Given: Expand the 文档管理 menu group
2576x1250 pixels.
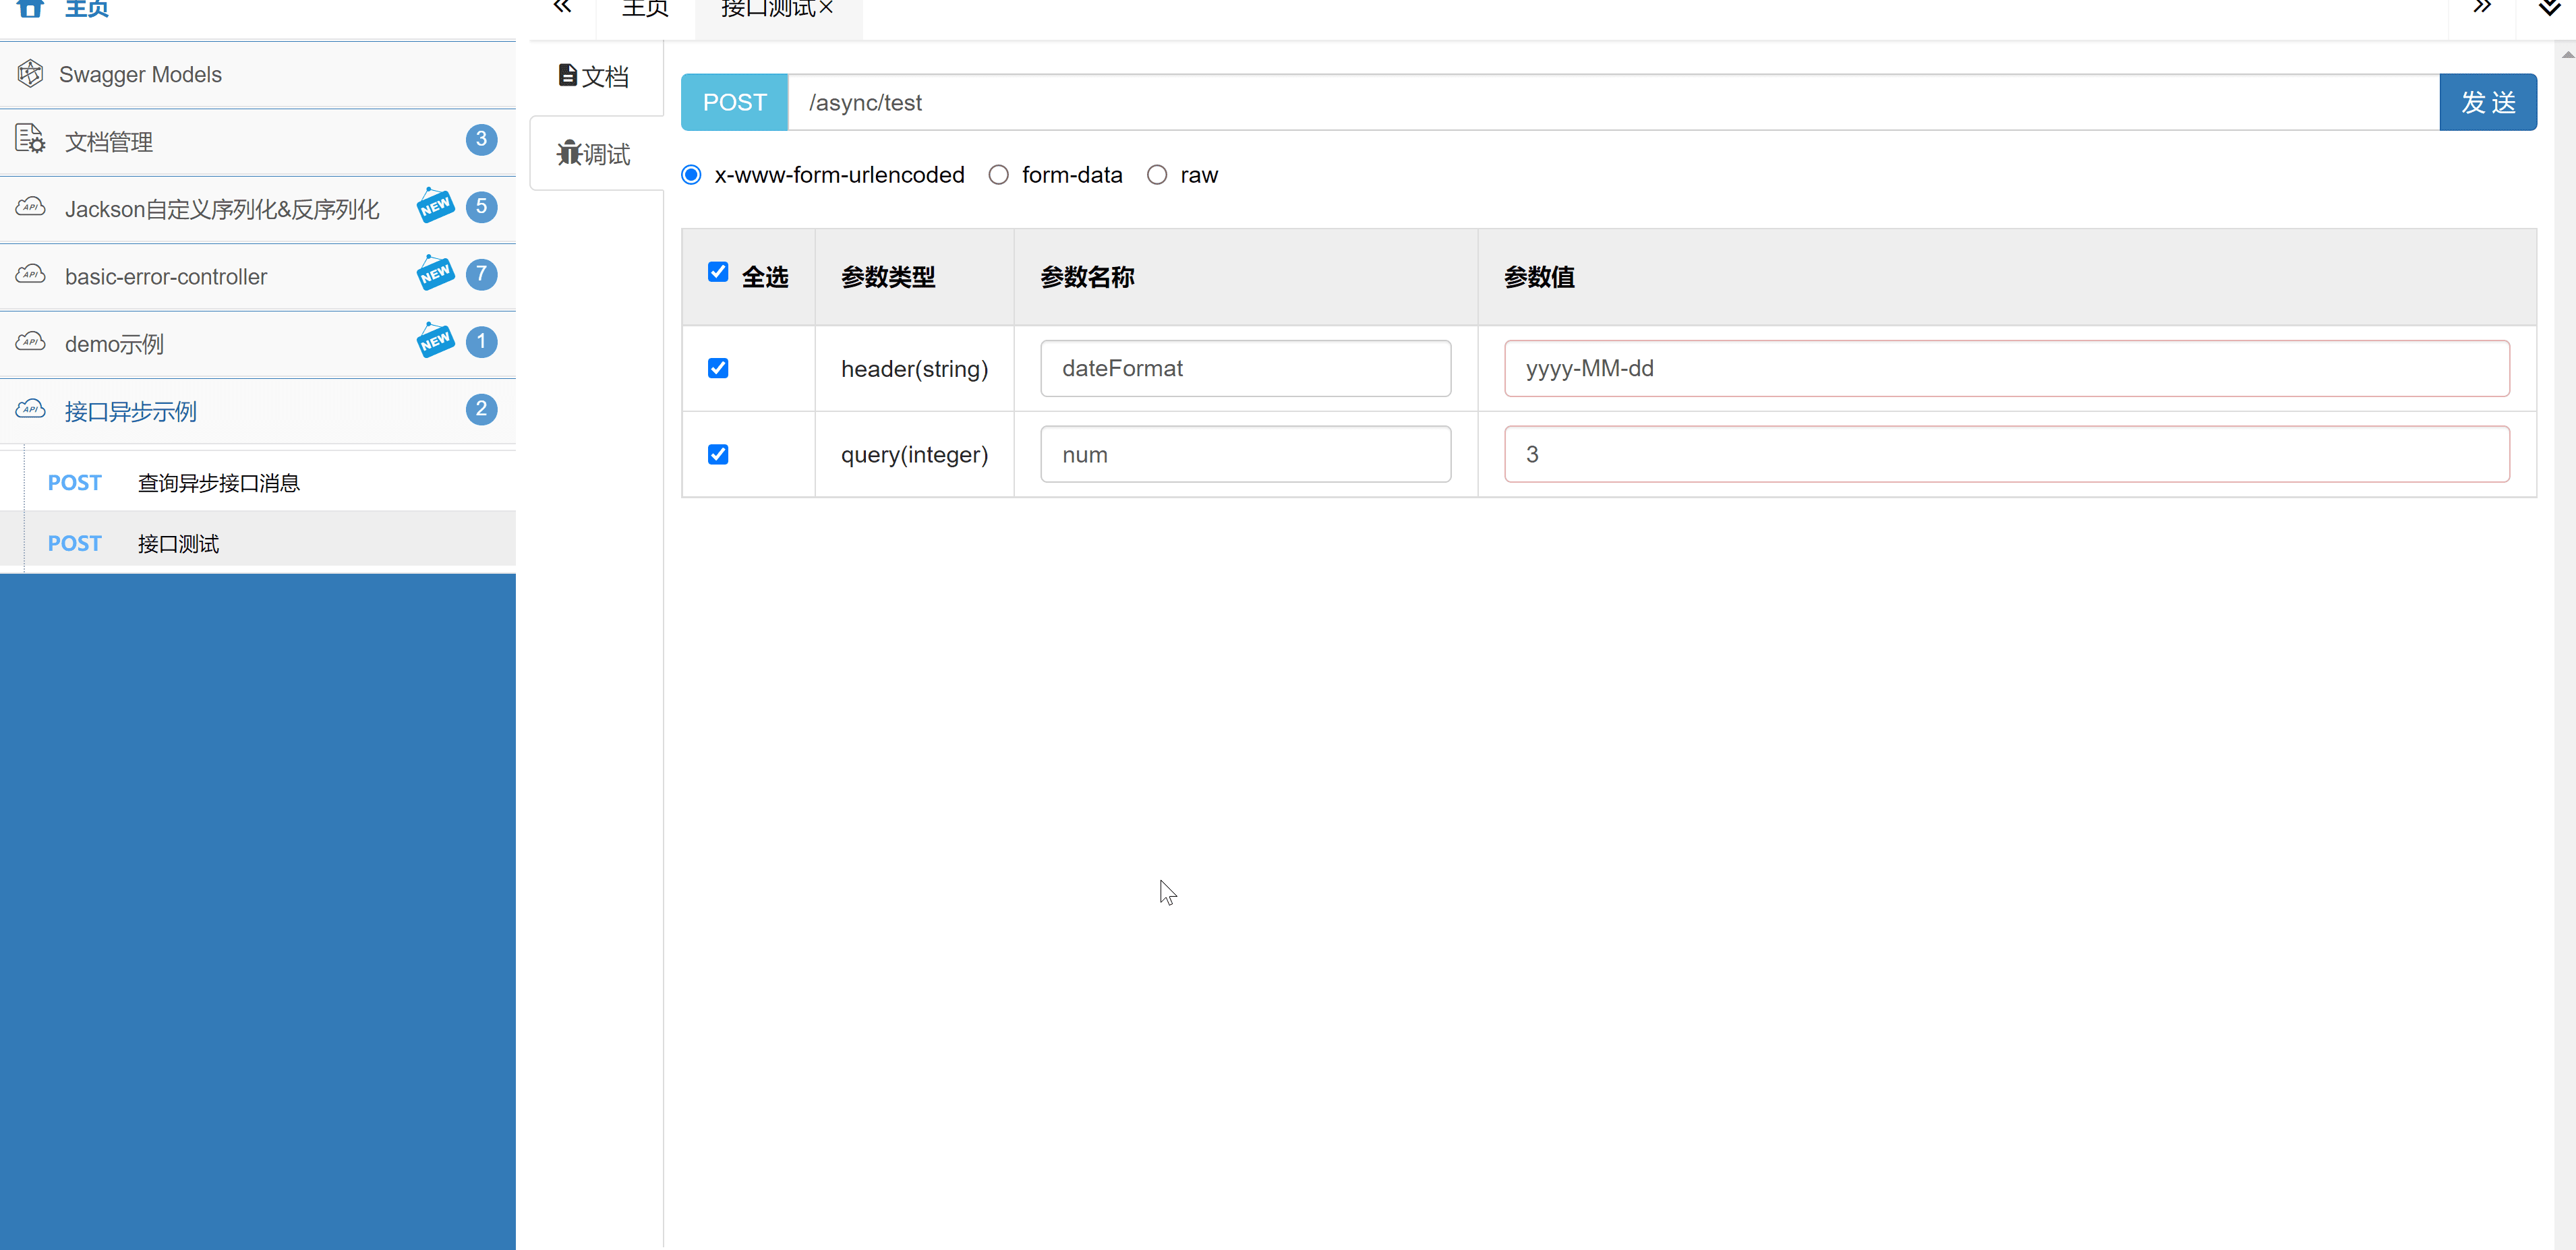Looking at the screenshot, I should tap(258, 142).
